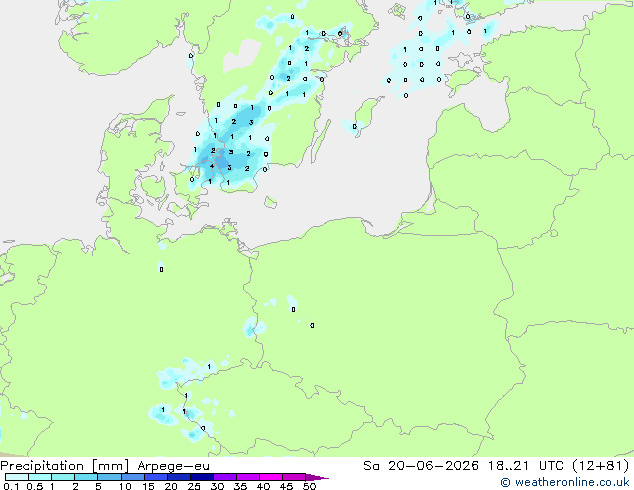Click the '4' precipitation value on the map
This screenshot has height=490, width=634.
[x=211, y=166]
